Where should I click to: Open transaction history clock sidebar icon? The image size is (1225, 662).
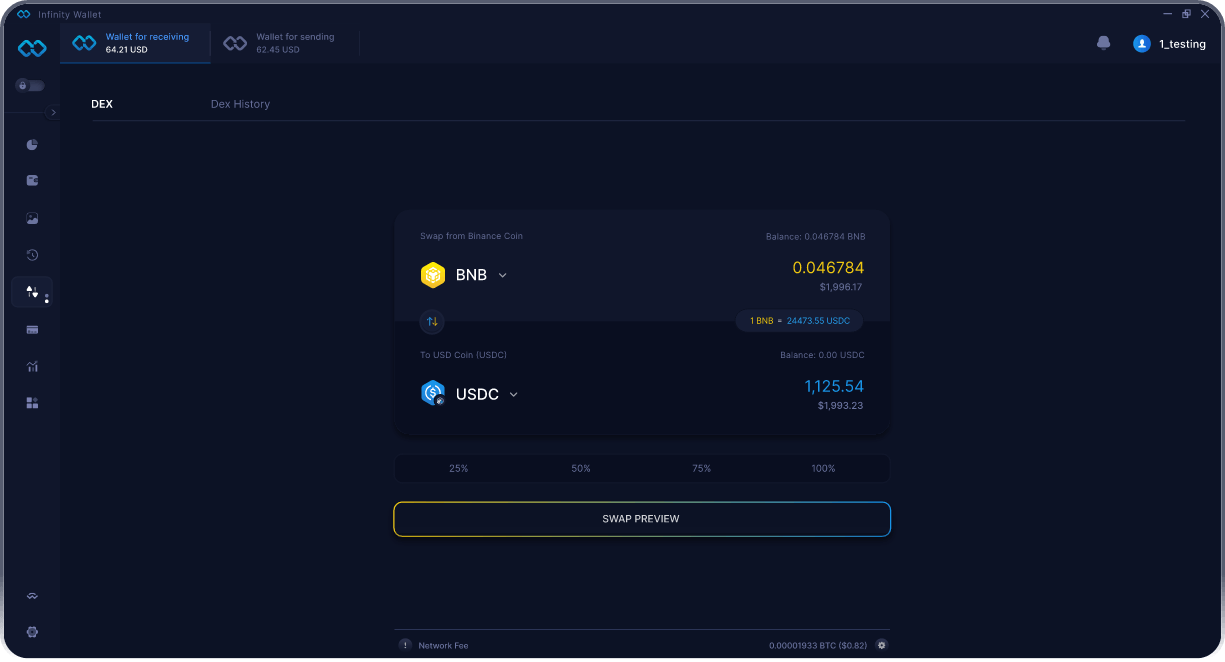pyautogui.click(x=32, y=255)
